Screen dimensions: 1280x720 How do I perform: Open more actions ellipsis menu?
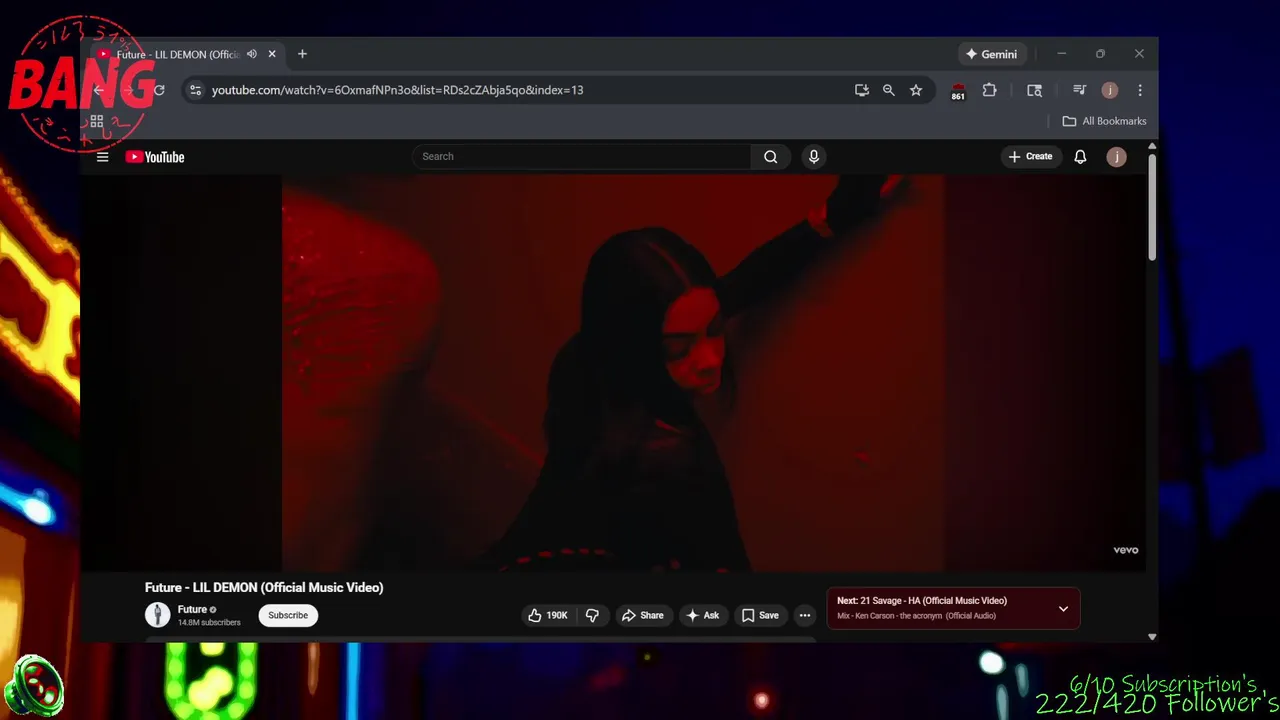[x=805, y=616]
